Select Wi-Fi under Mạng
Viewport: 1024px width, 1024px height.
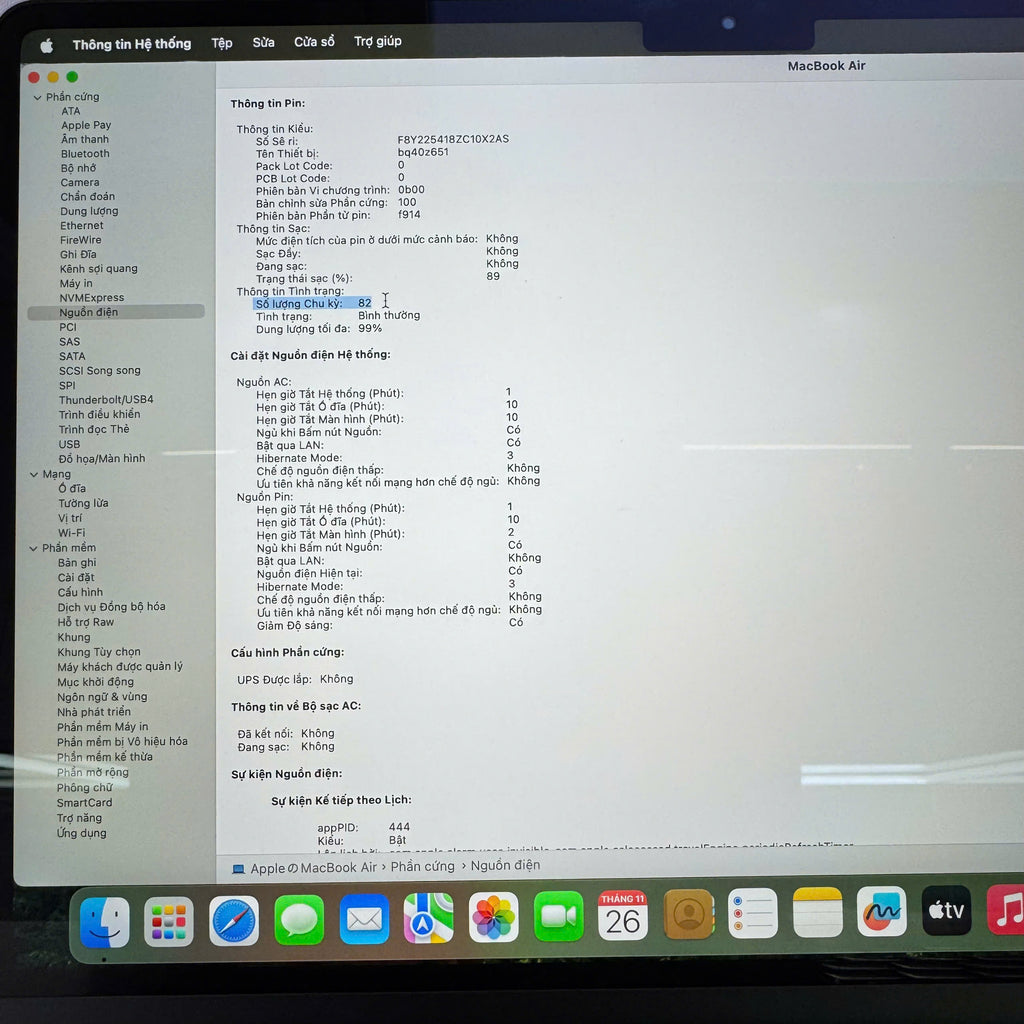[71, 533]
